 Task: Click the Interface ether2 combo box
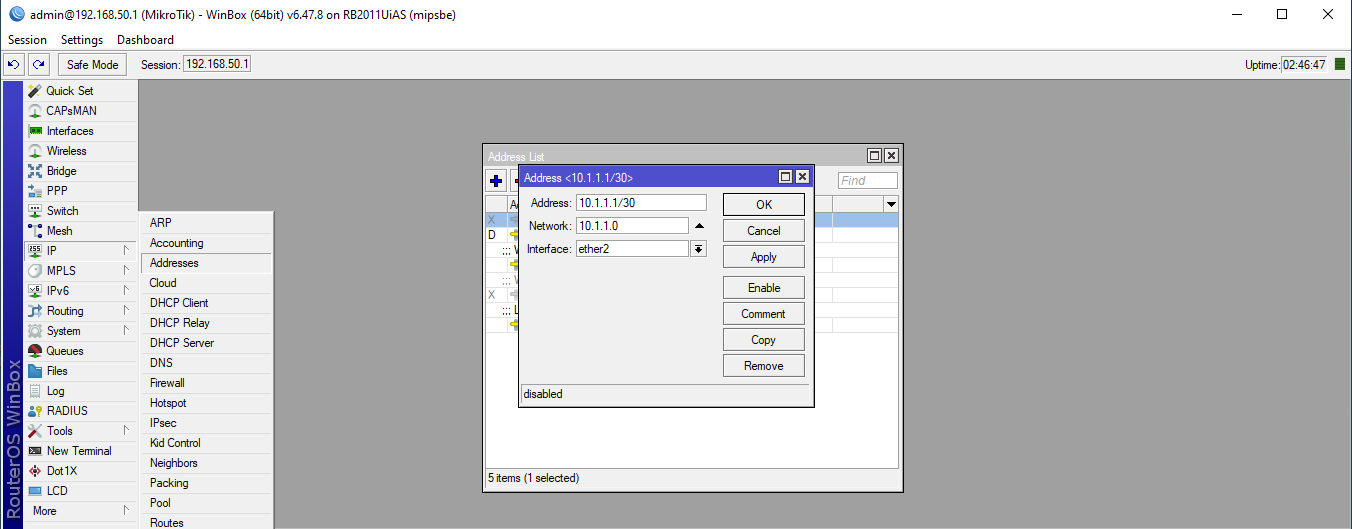[632, 249]
